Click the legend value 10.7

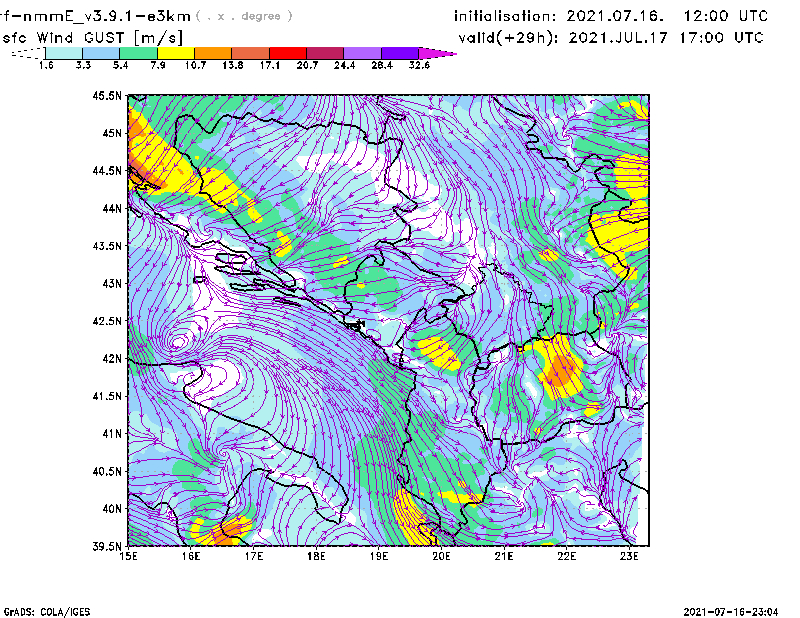click(x=195, y=65)
